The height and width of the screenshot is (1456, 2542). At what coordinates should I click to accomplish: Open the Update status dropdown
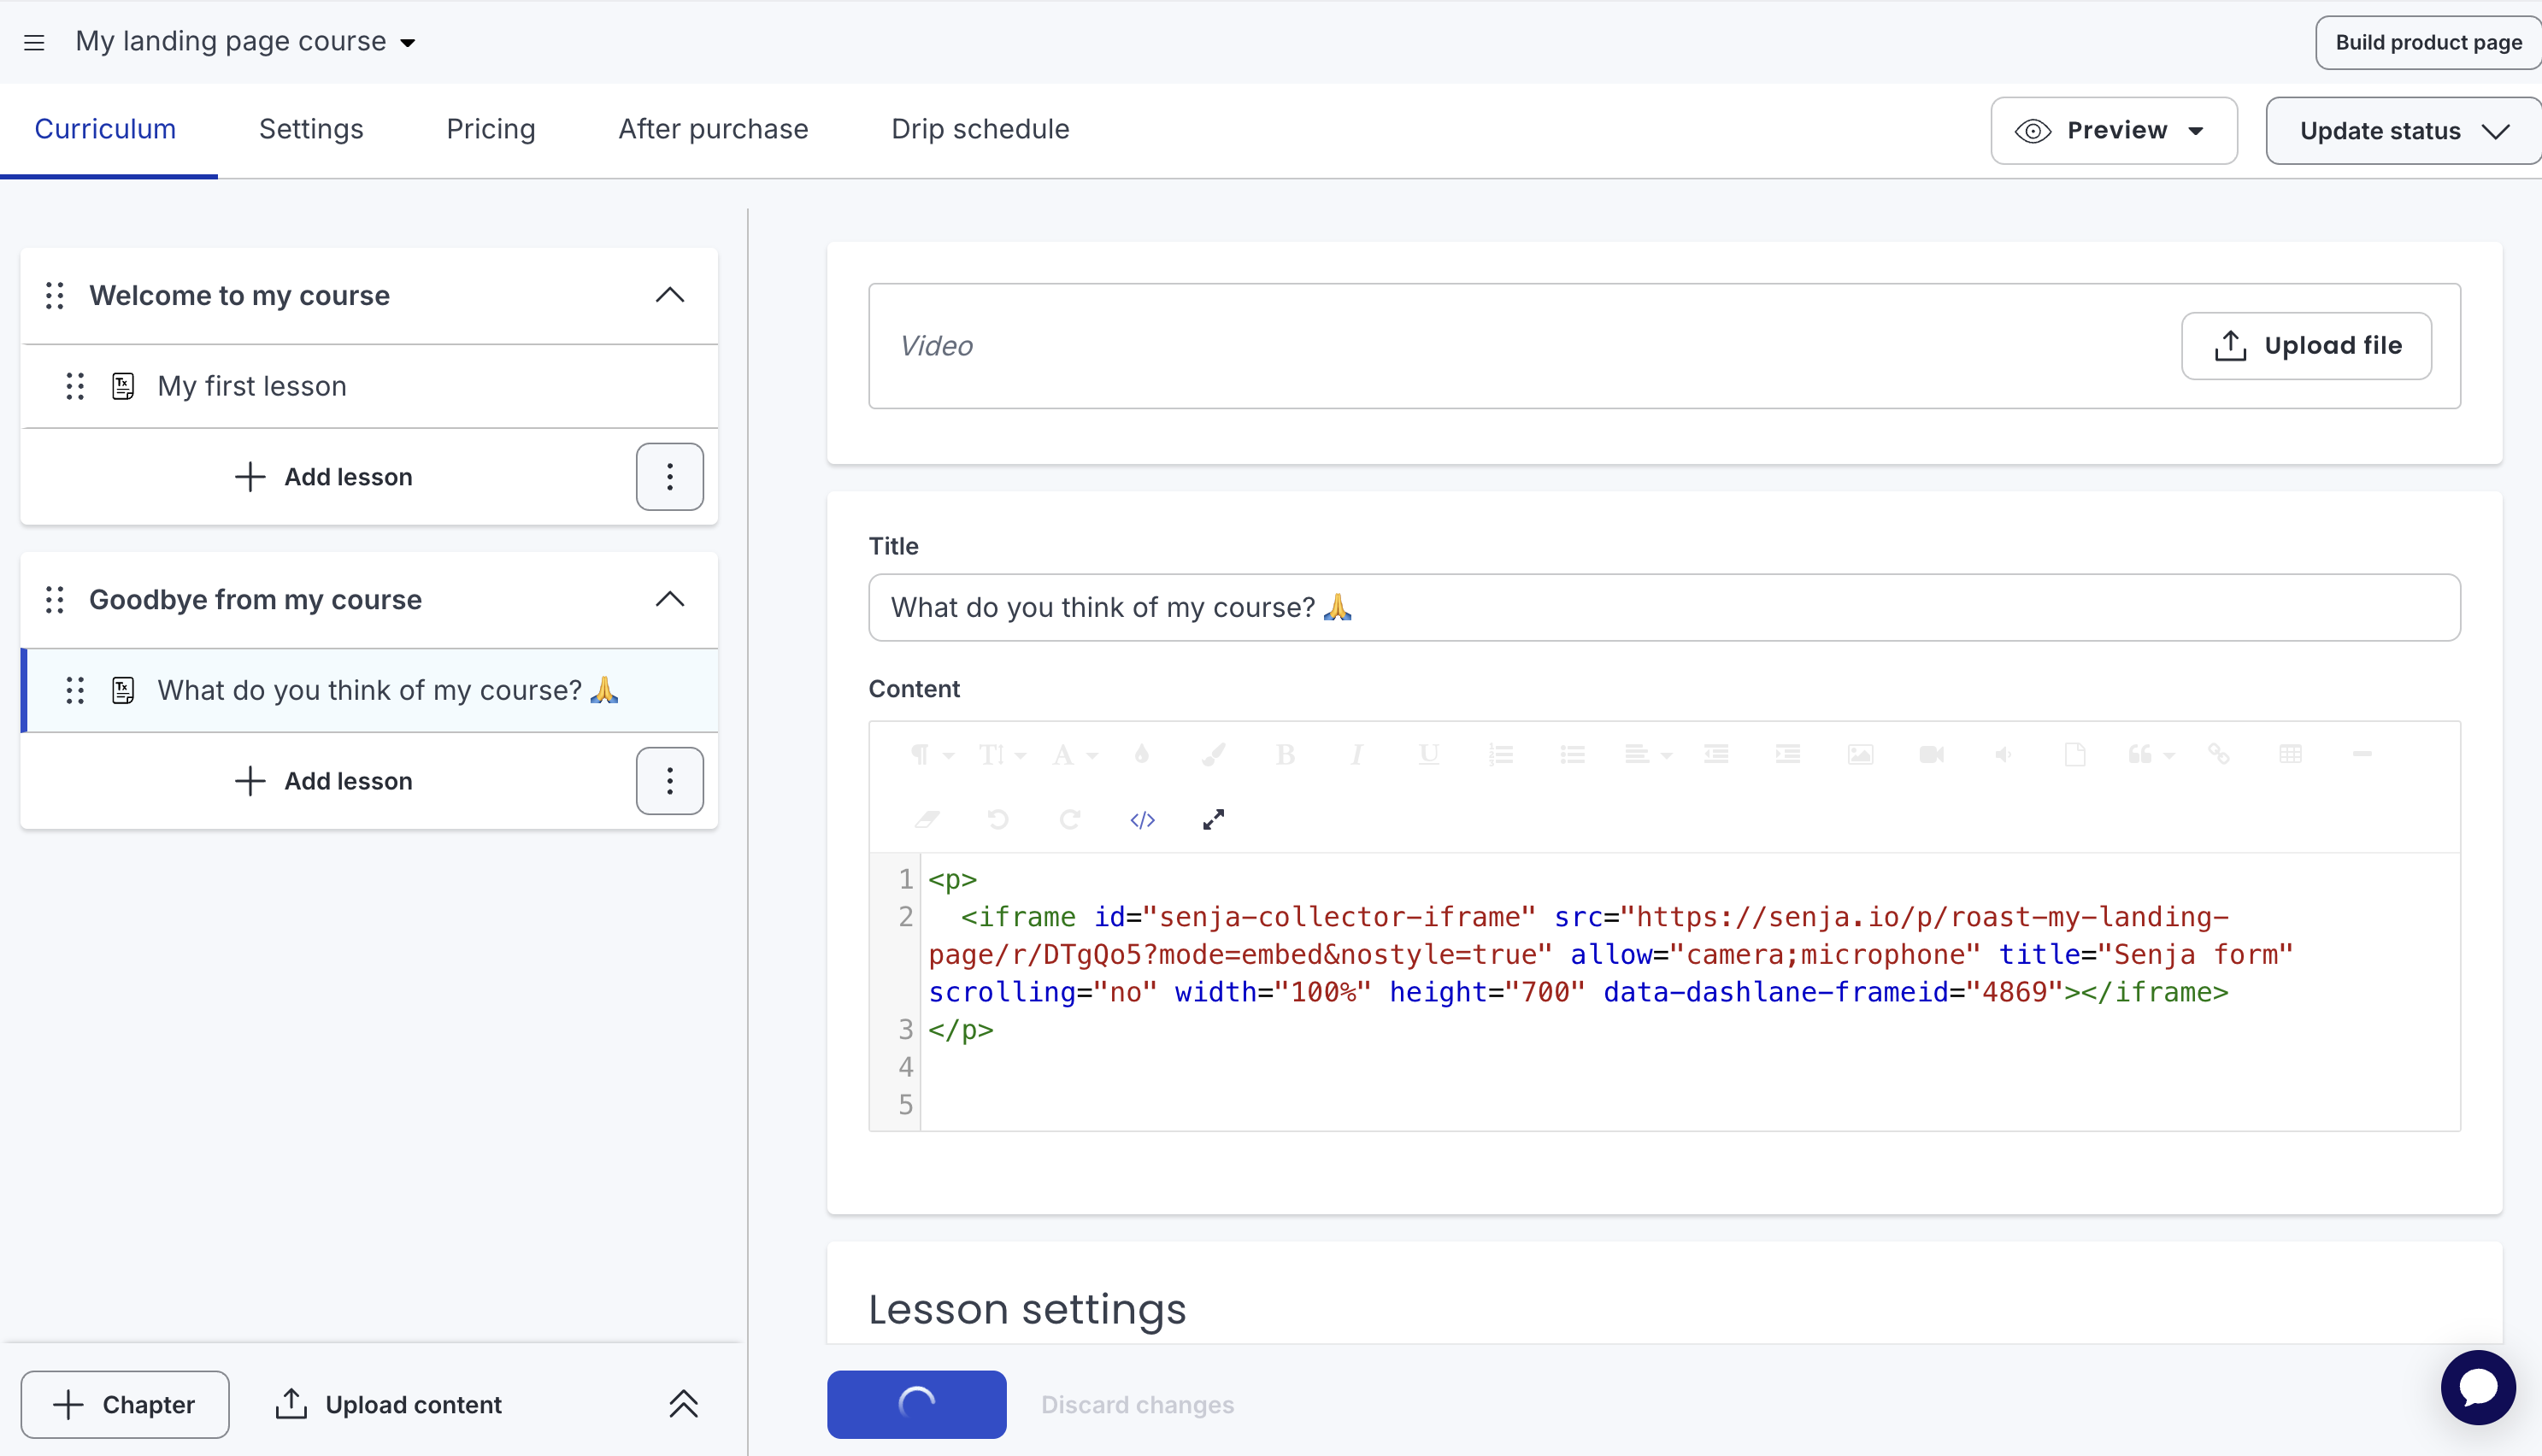click(x=2403, y=131)
